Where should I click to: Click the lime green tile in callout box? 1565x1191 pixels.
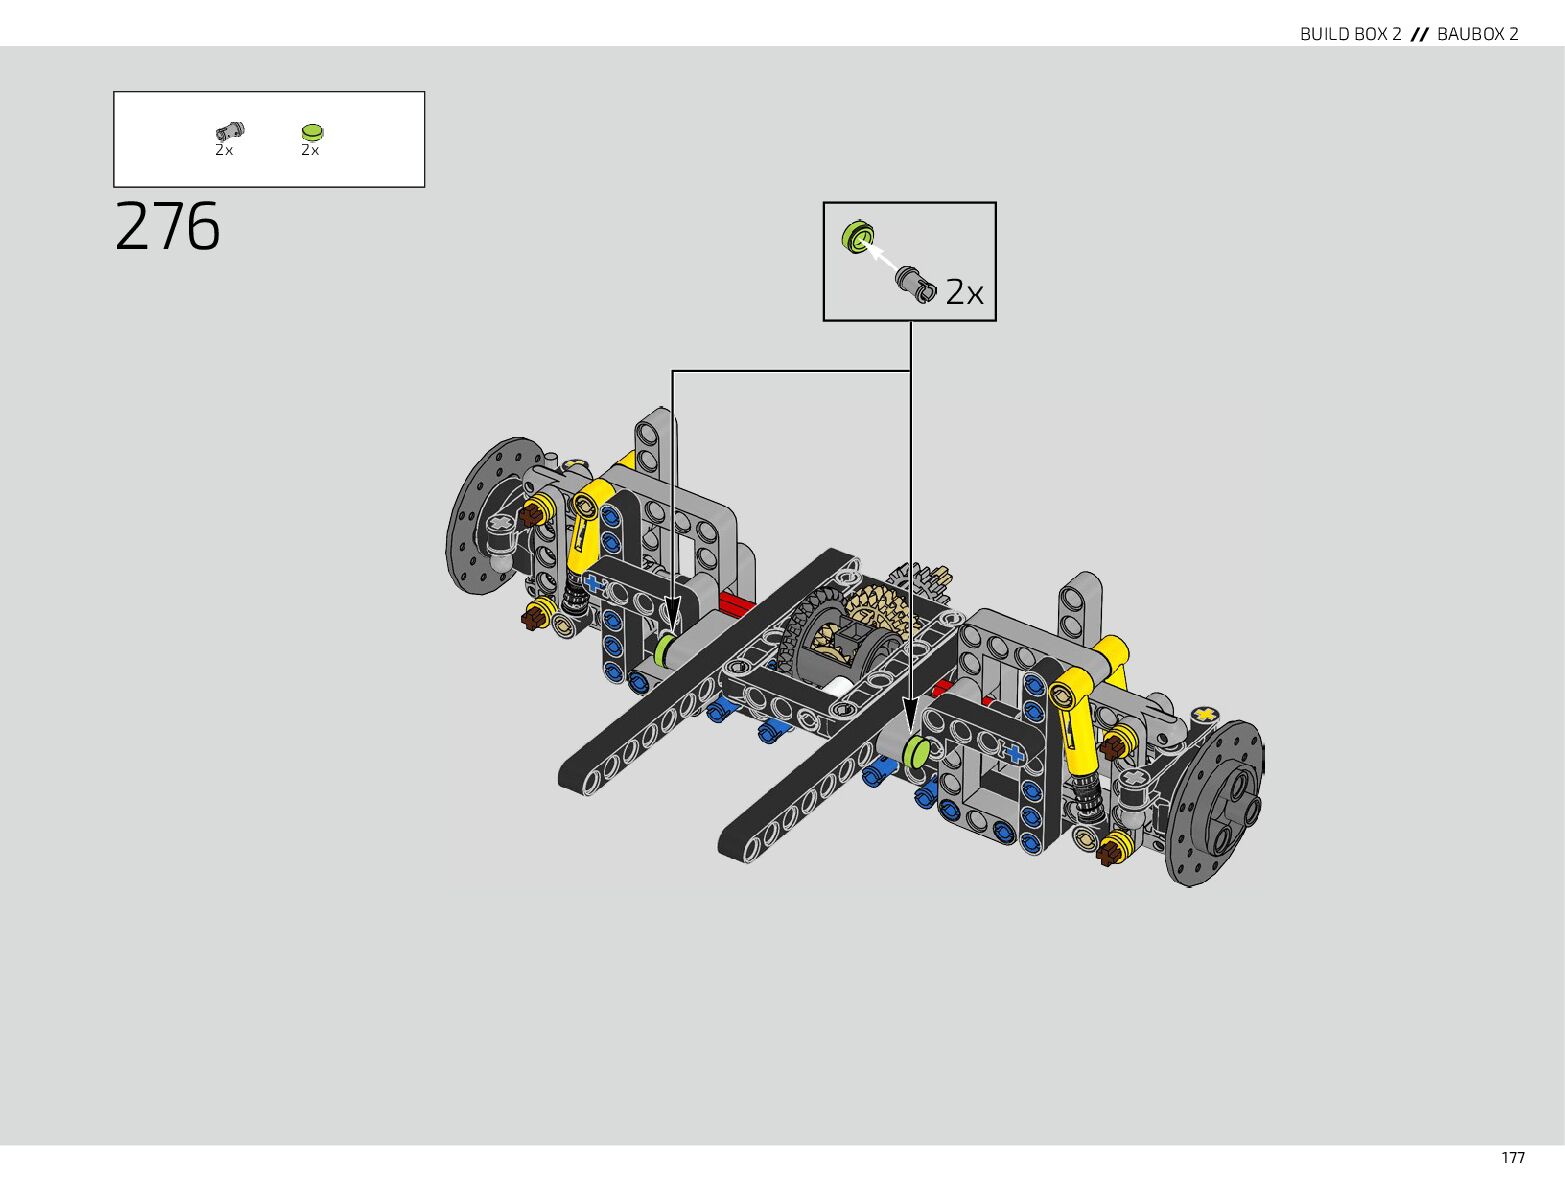click(857, 237)
